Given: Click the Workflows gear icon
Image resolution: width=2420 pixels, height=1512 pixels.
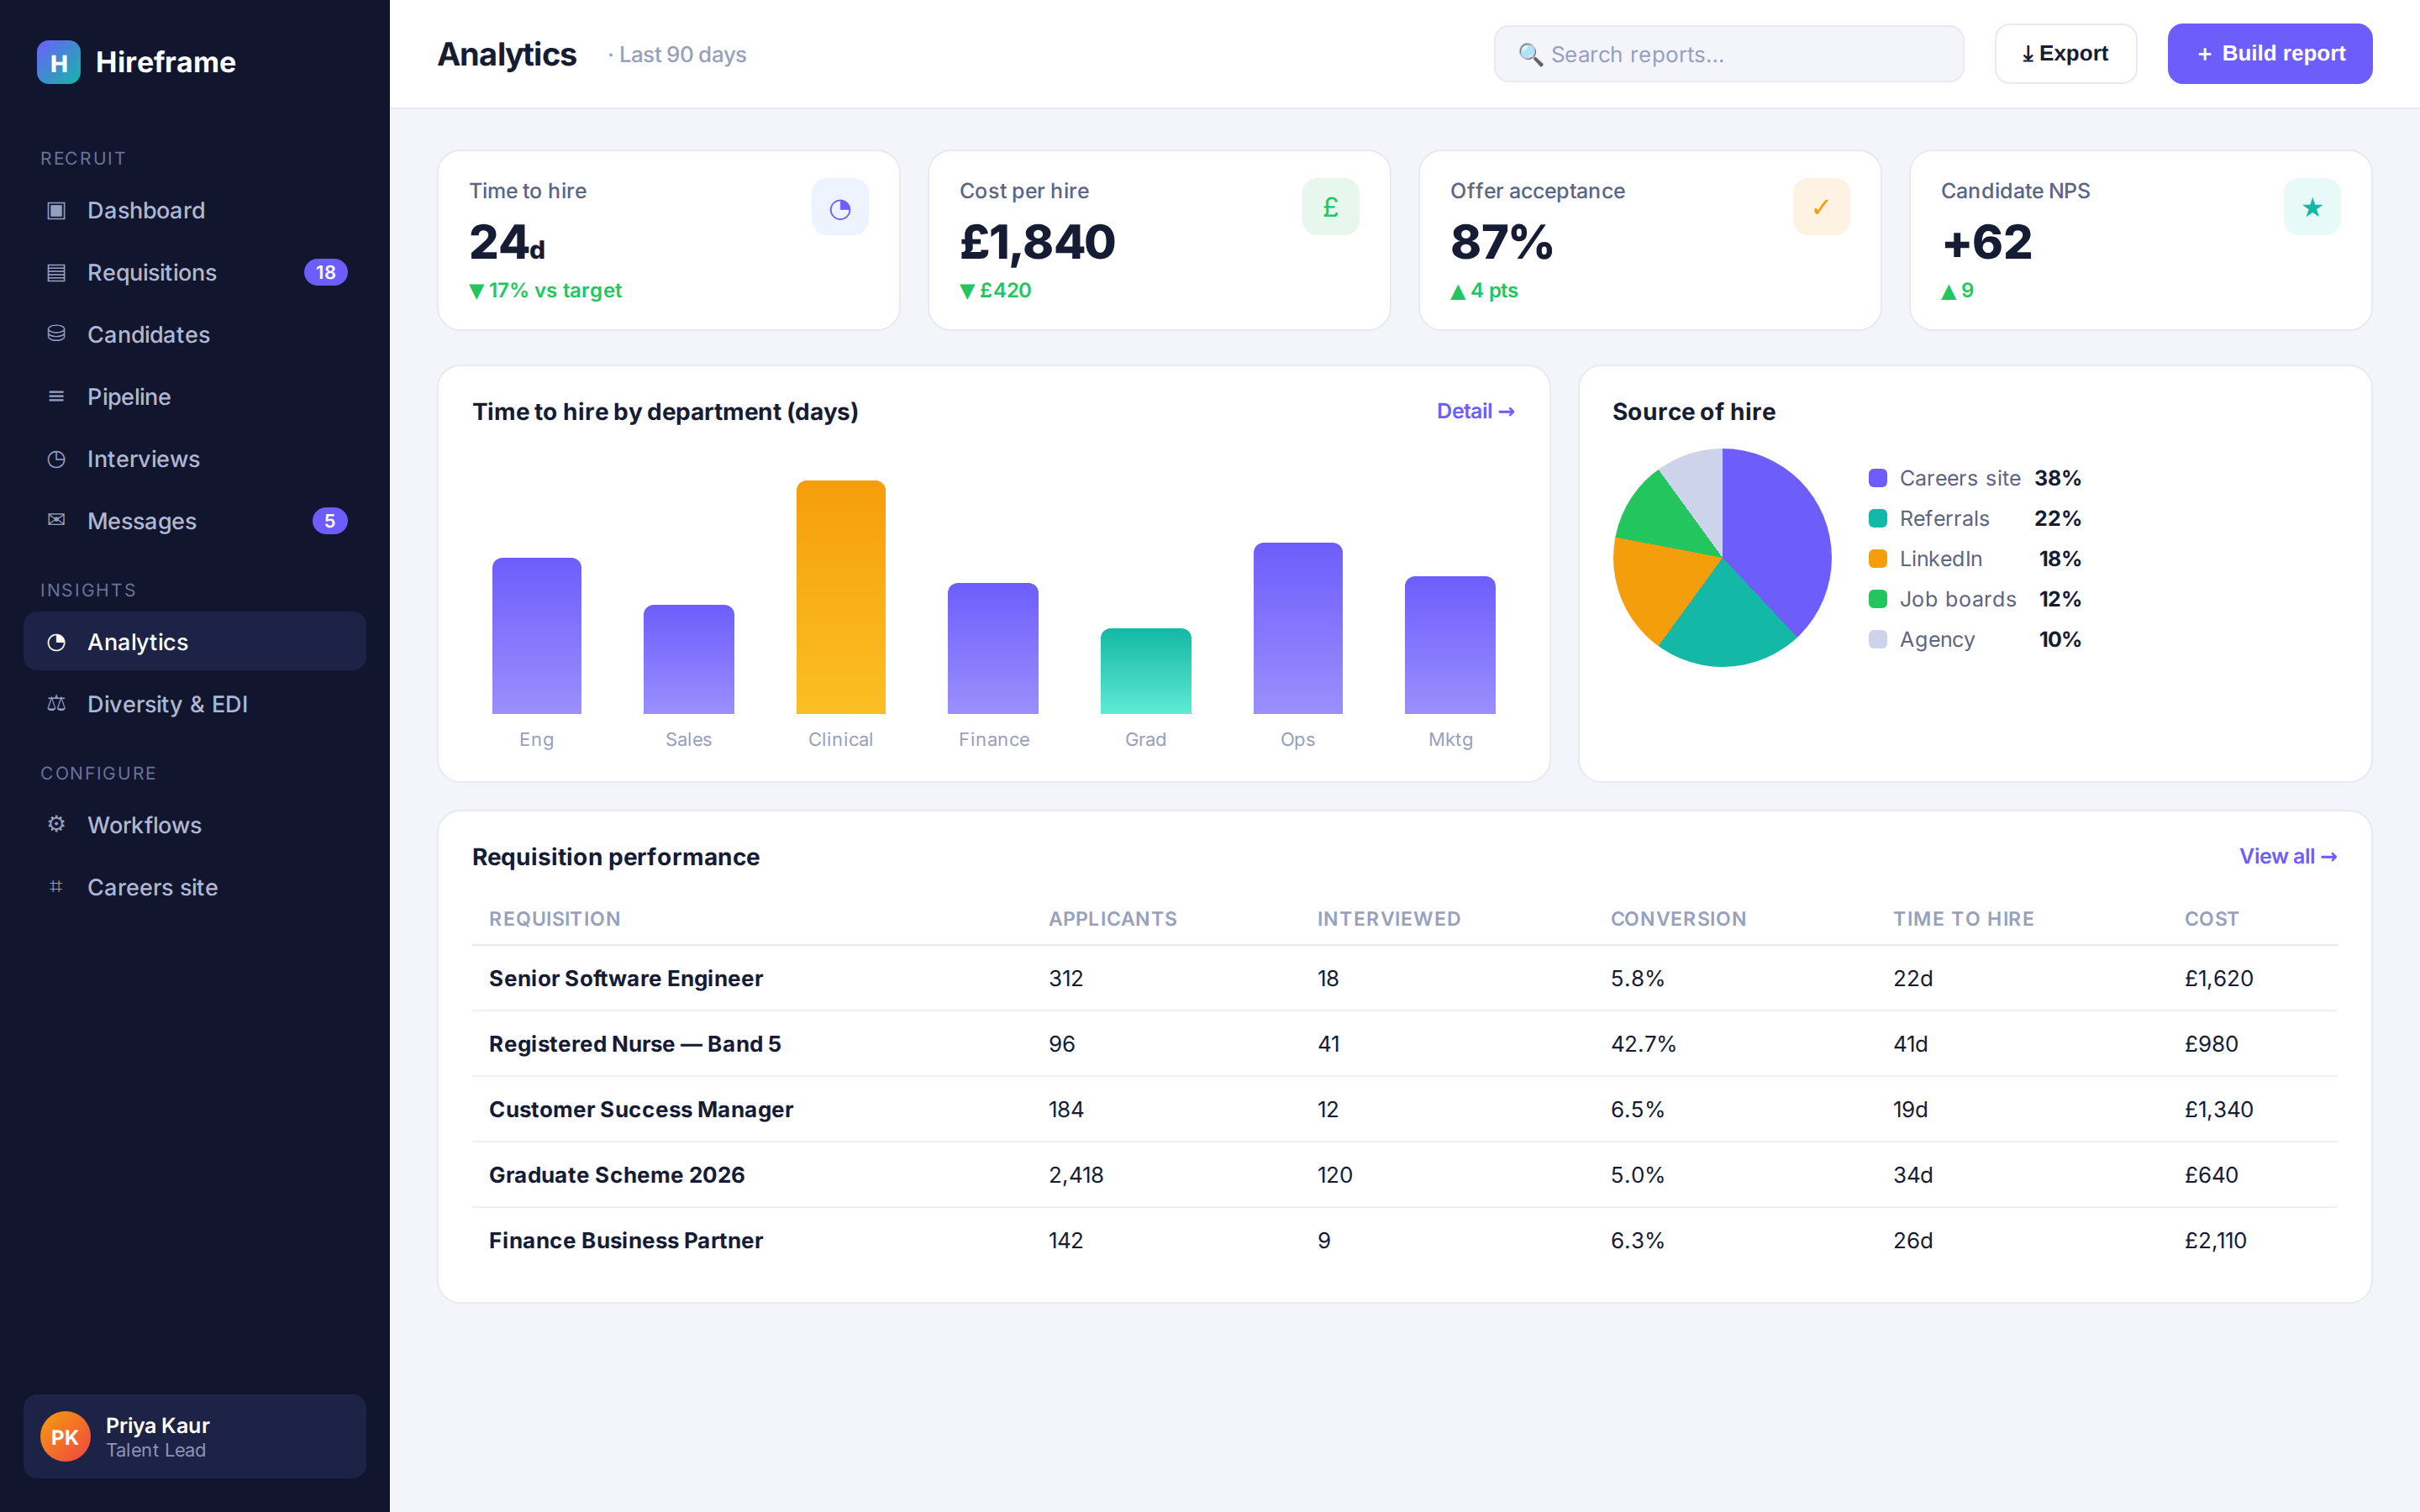Looking at the screenshot, I should 57,824.
